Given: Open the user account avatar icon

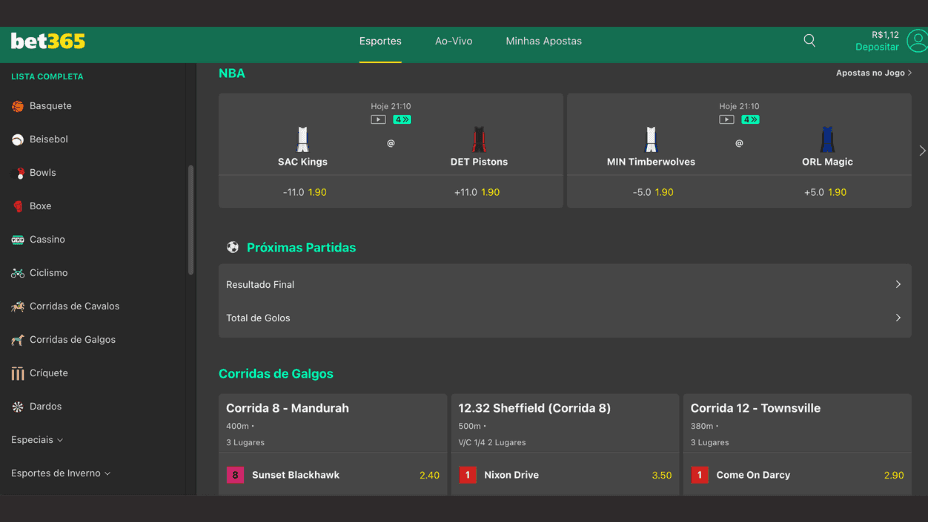Looking at the screenshot, I should (917, 41).
